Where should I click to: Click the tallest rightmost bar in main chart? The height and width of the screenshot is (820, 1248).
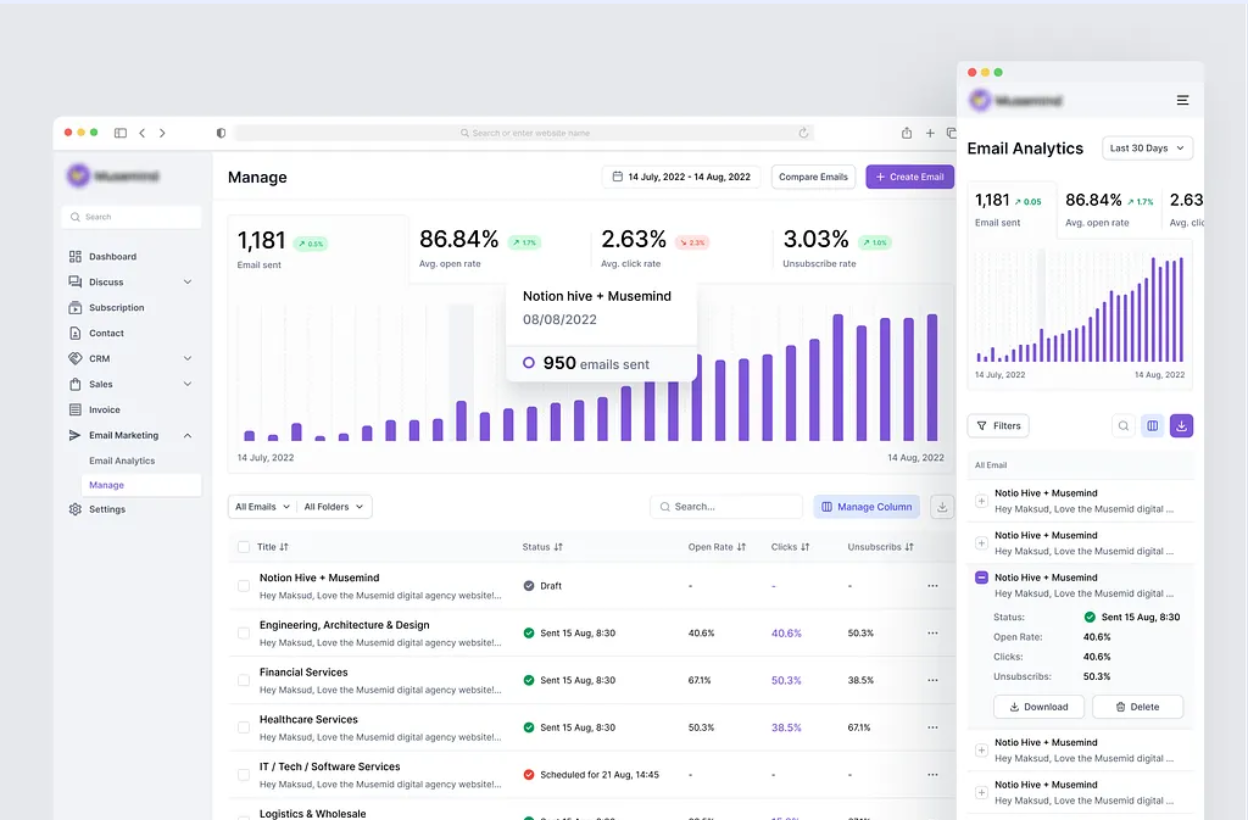[x=932, y=378]
